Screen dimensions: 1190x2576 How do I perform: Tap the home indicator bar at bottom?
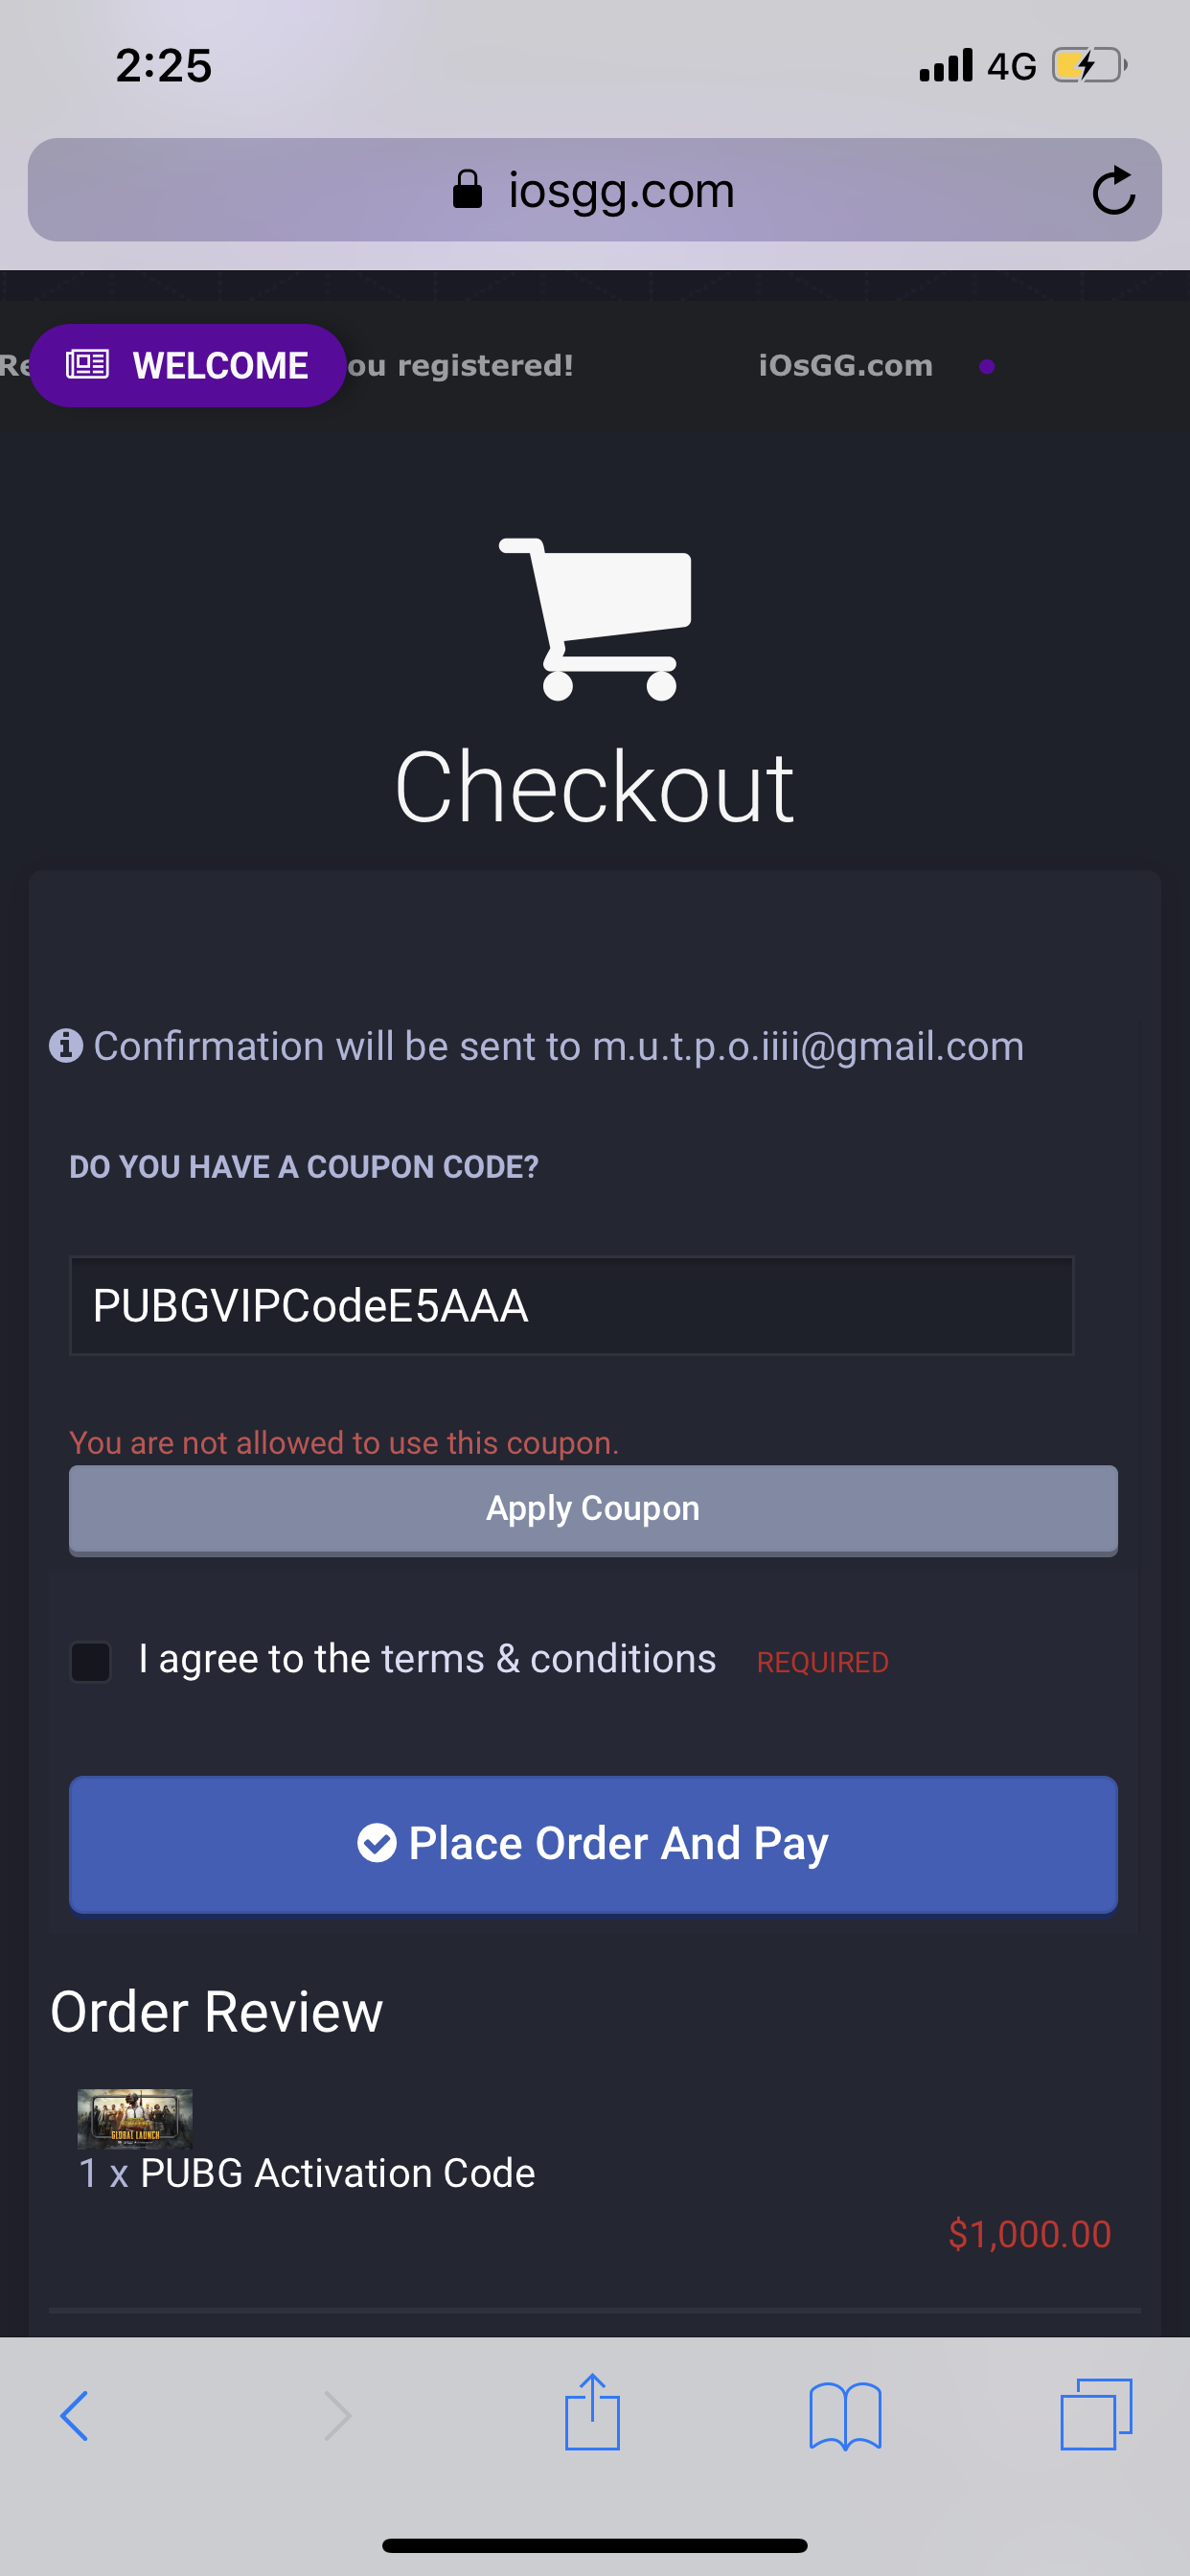tap(594, 2545)
